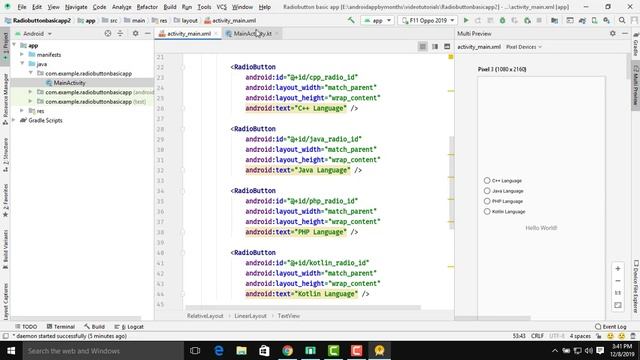This screenshot has height=360, width=640.
Task: Select the Java Language radio button in preview
Action: click(x=487, y=191)
